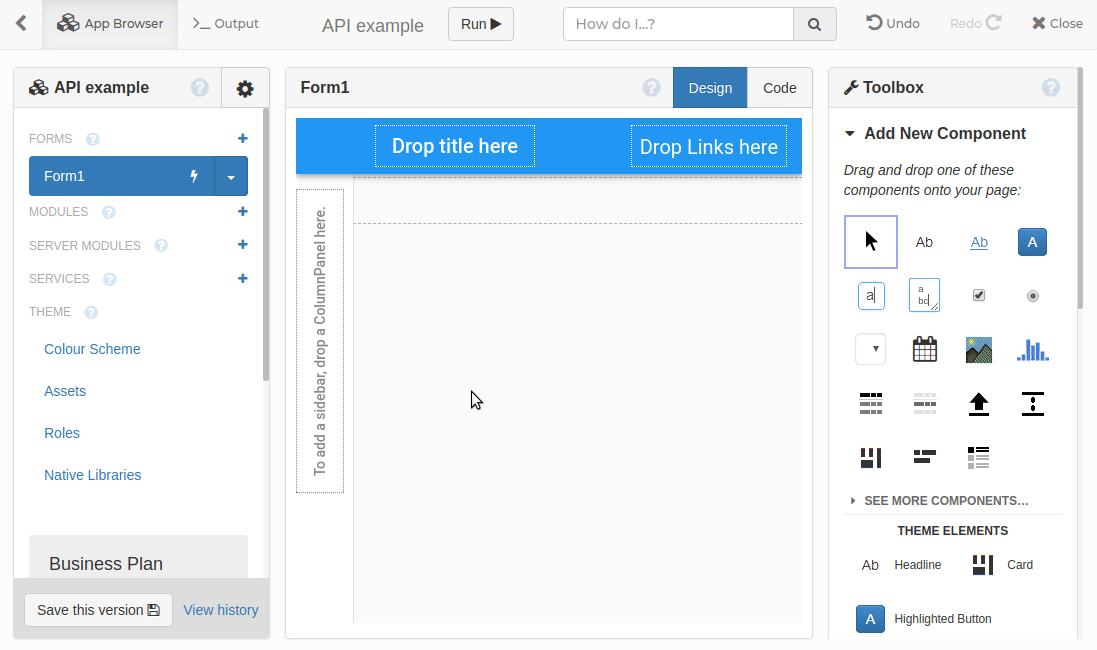Open the Colour Scheme theme settings

click(92, 349)
